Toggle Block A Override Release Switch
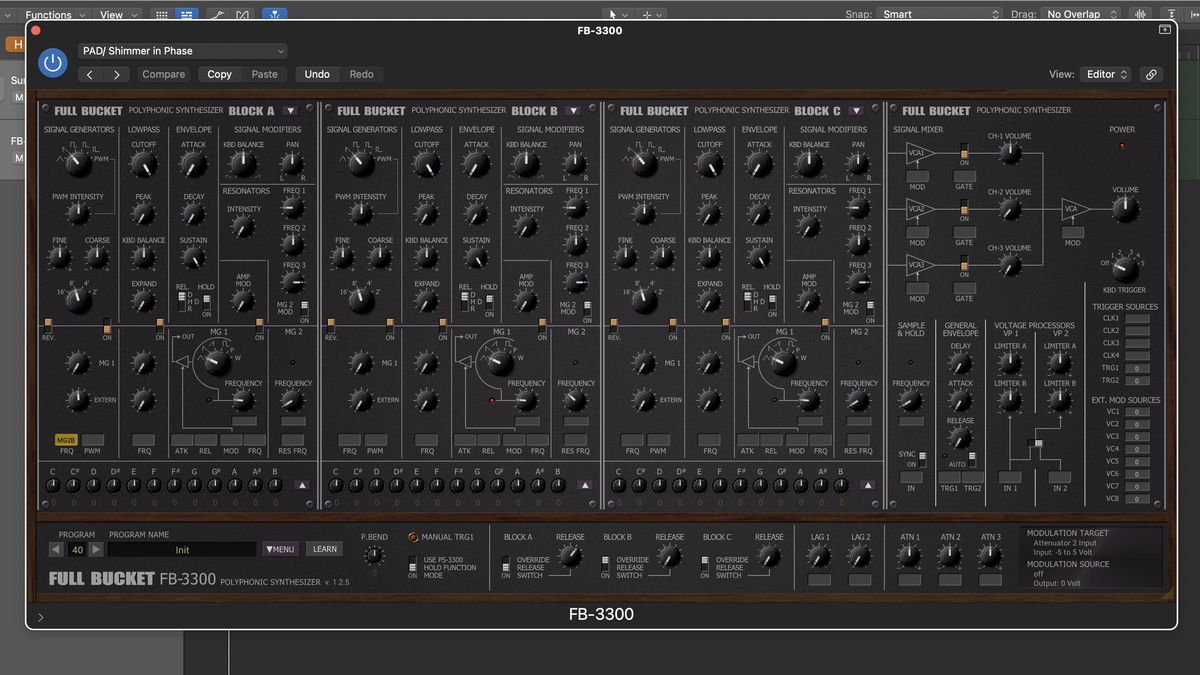Image resolution: width=1200 pixels, height=675 pixels. point(506,565)
